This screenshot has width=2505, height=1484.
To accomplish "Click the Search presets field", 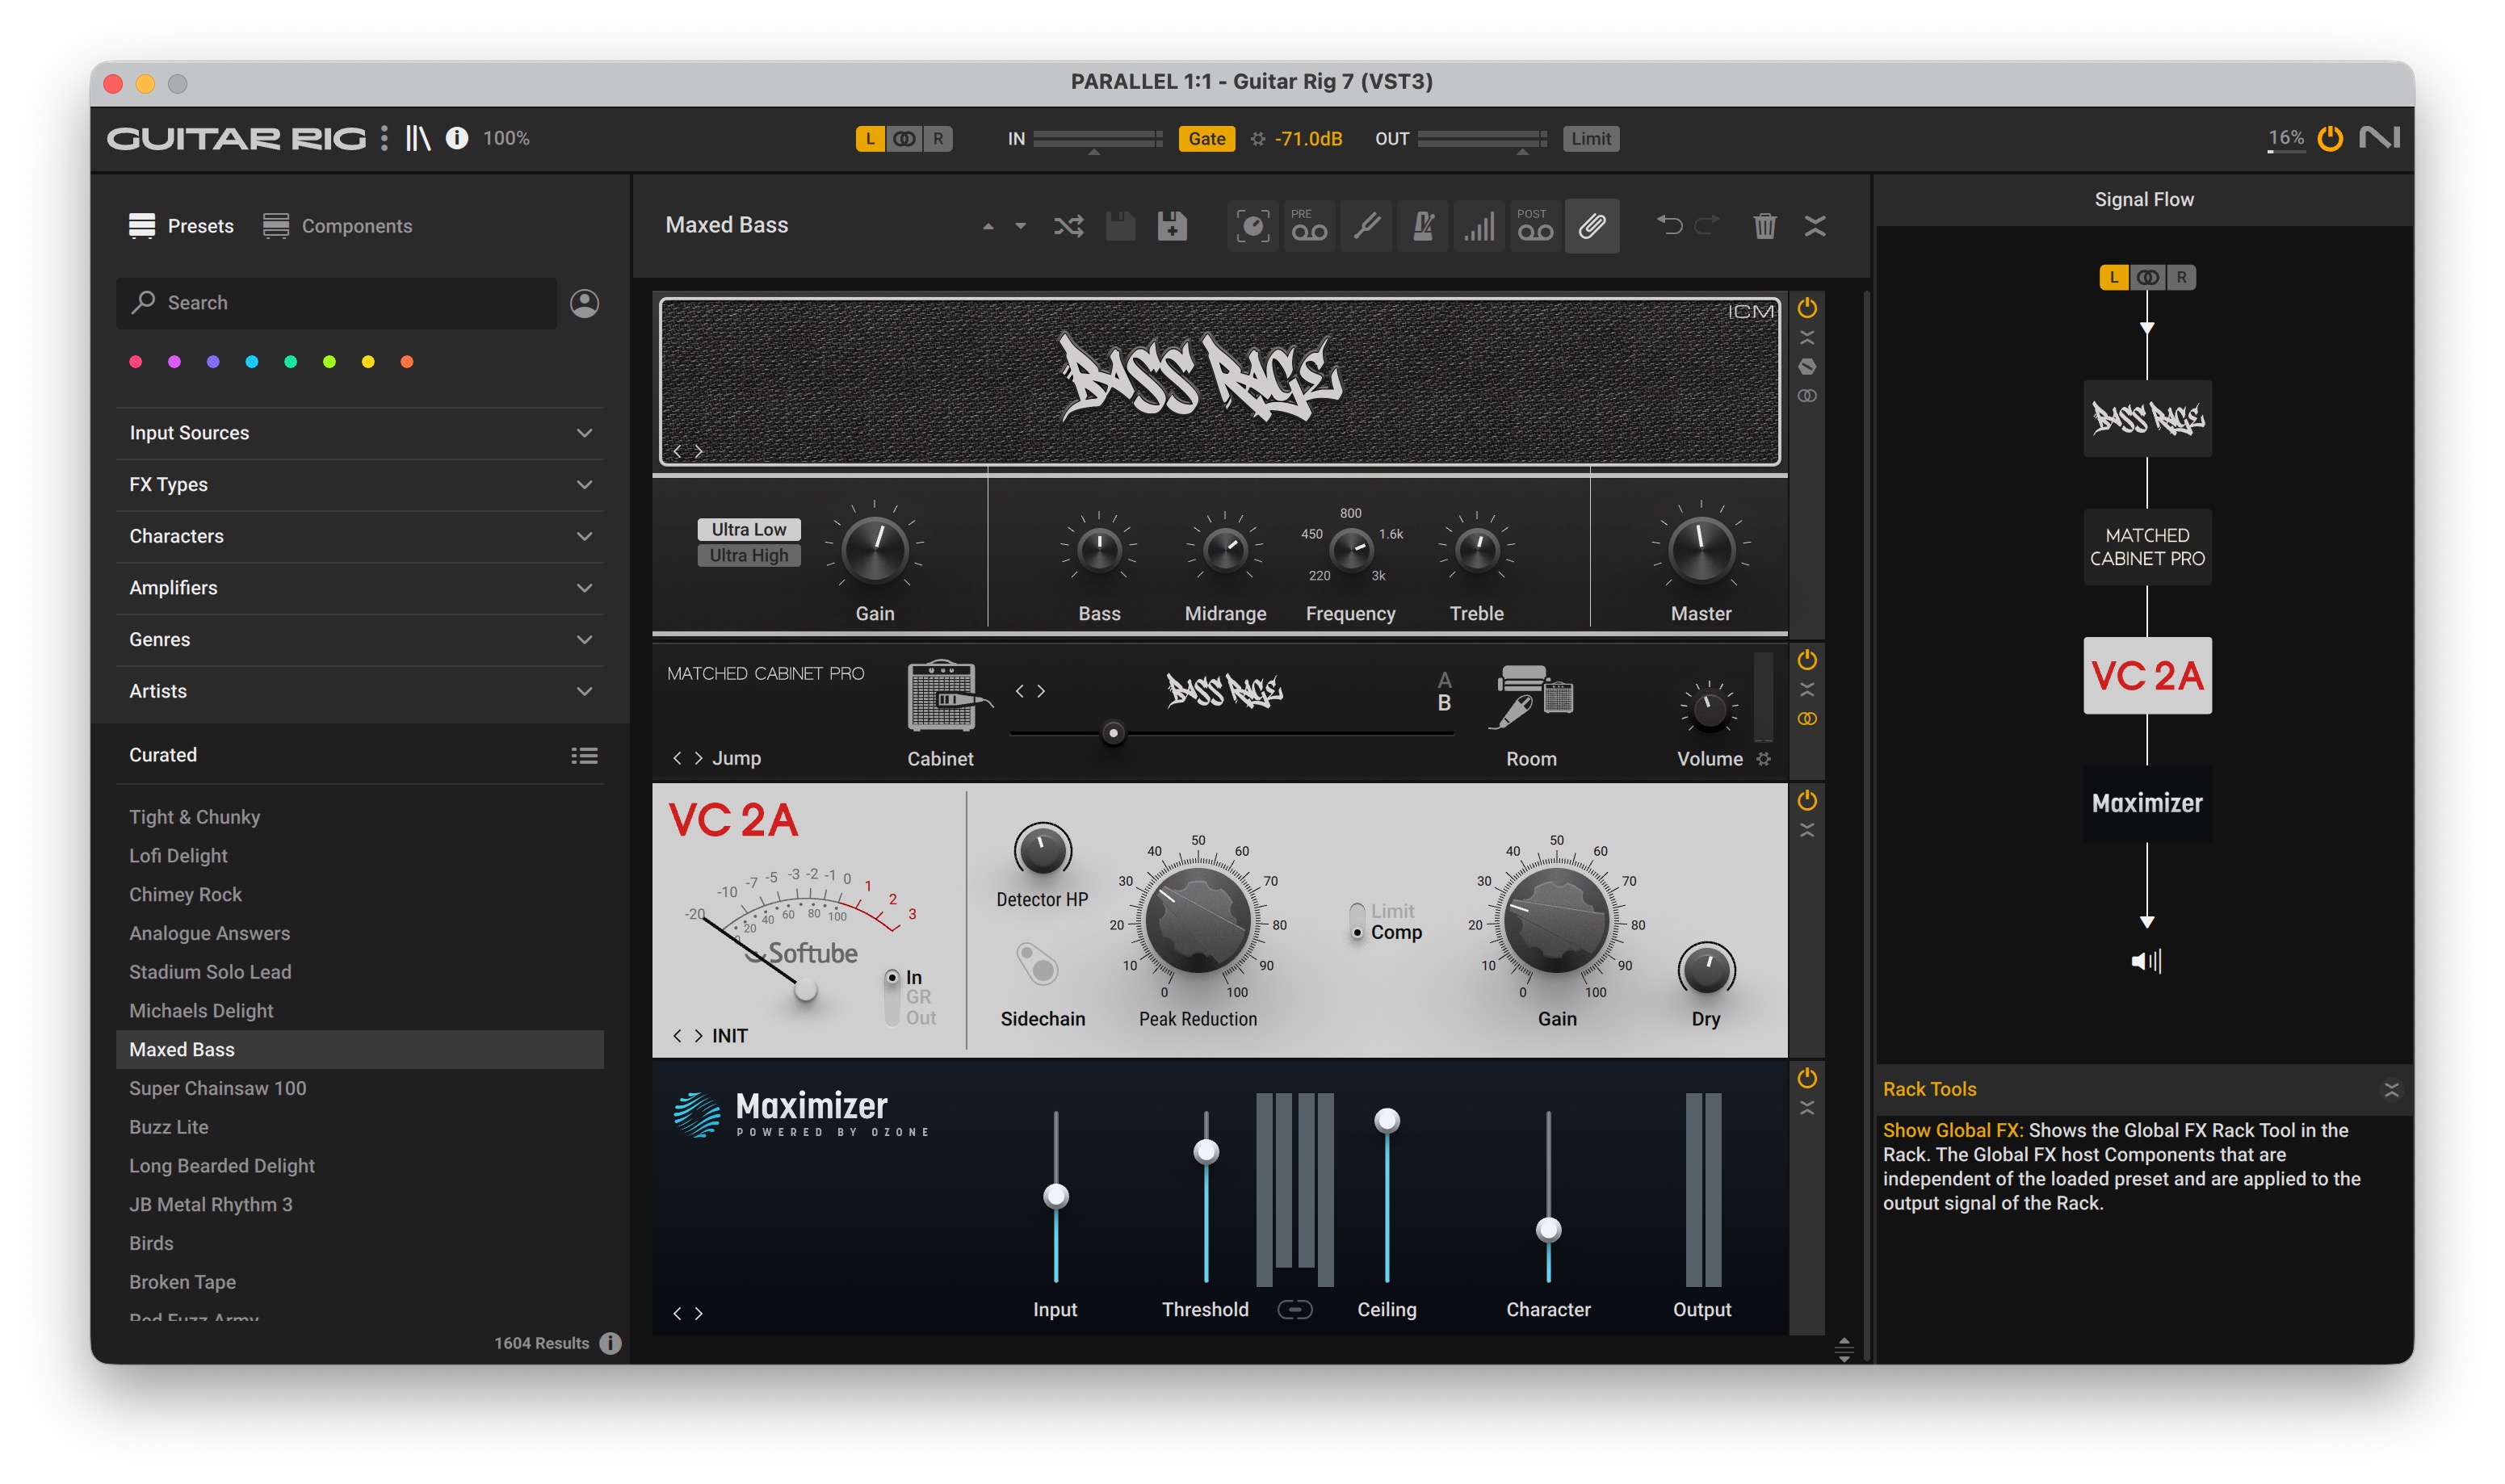I will click(337, 303).
